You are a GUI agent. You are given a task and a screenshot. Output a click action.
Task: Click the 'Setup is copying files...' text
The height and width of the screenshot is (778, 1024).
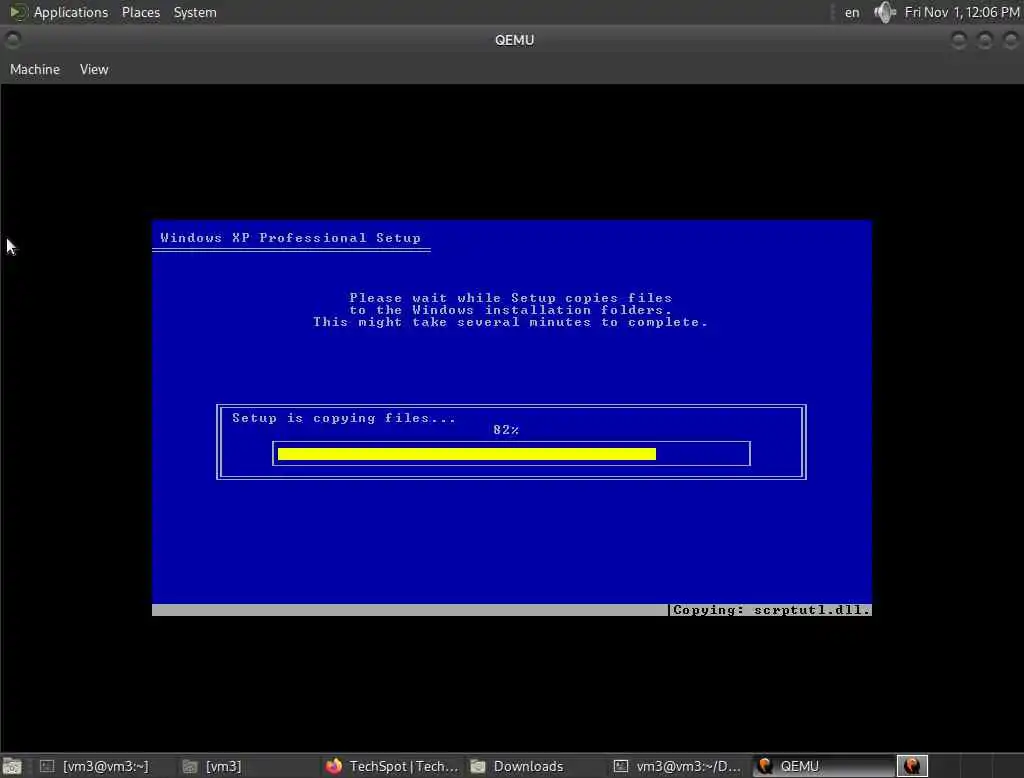344,418
